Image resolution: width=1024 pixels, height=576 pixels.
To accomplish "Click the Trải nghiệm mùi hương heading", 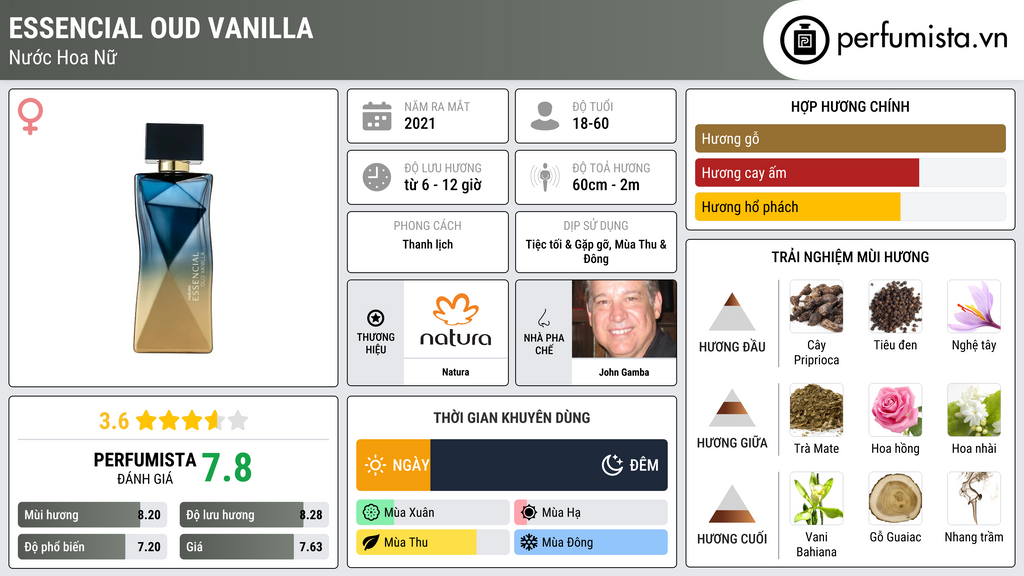I will (850, 257).
